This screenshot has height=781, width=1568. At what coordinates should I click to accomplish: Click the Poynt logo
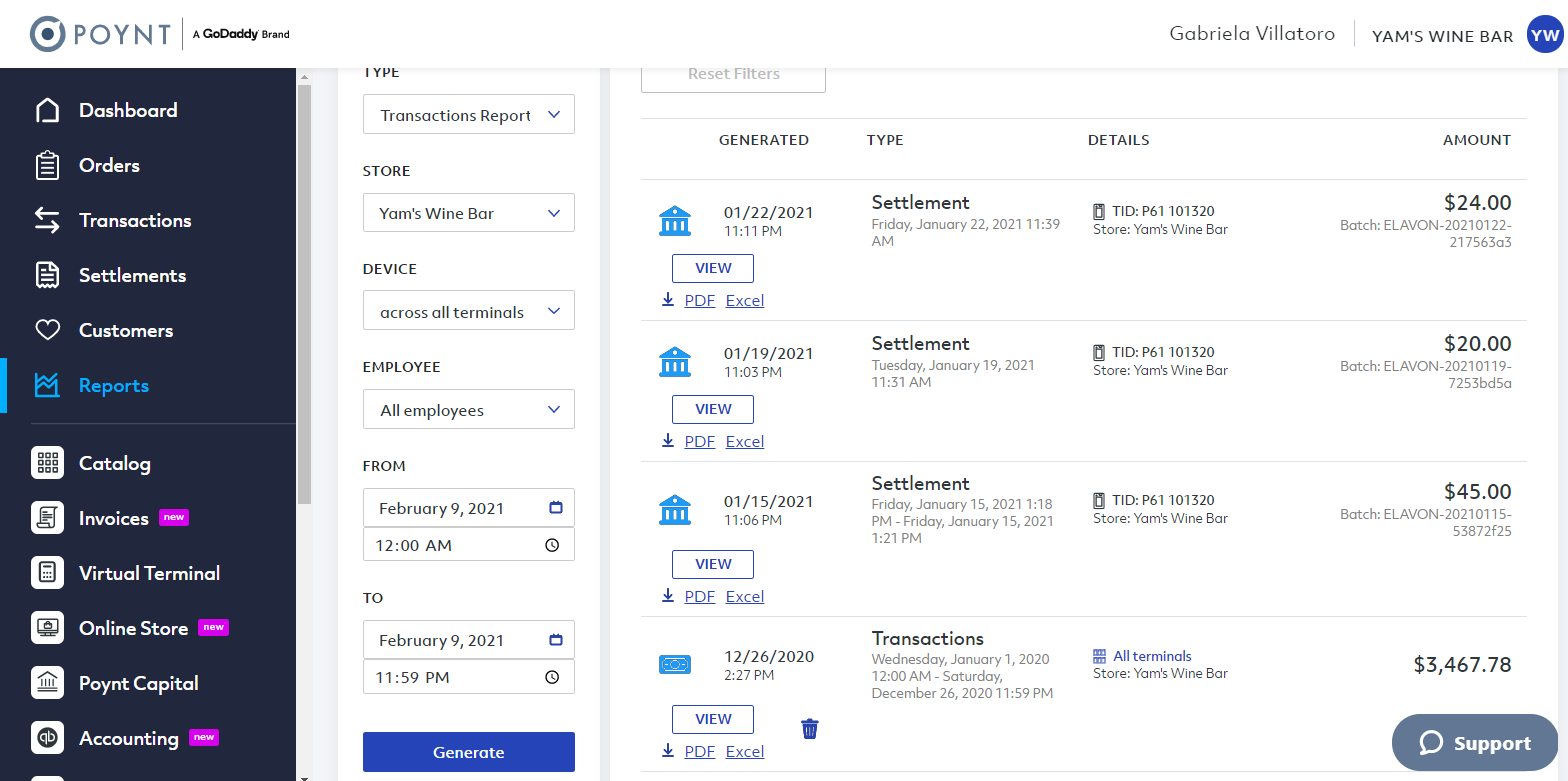(x=100, y=34)
